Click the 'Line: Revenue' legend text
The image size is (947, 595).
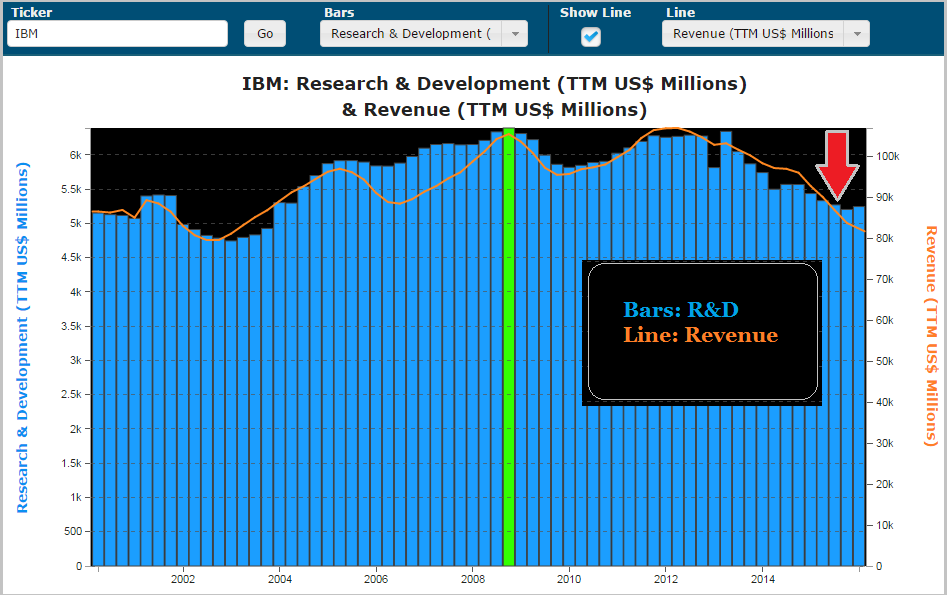coord(701,335)
